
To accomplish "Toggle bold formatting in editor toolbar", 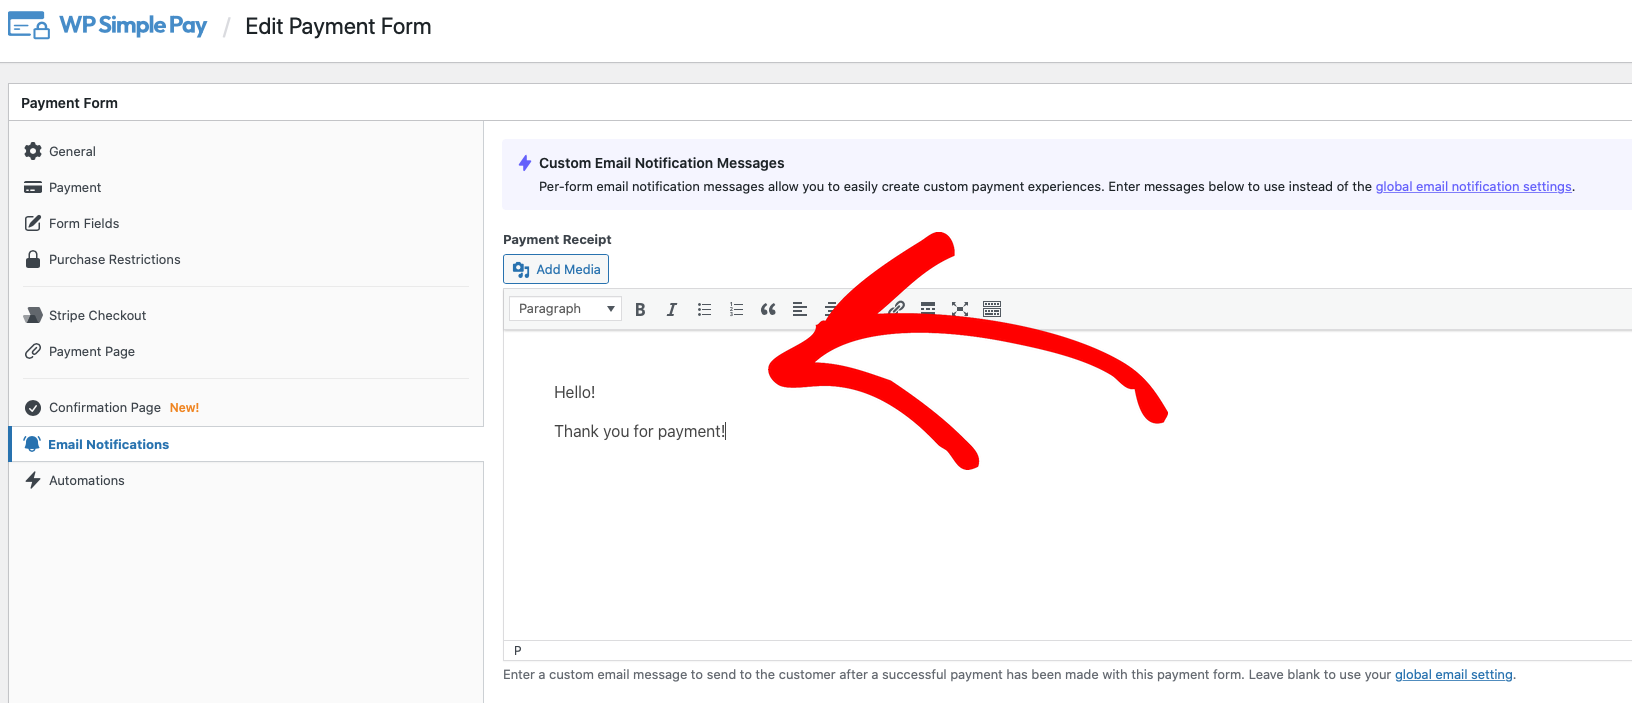I will coord(640,309).
